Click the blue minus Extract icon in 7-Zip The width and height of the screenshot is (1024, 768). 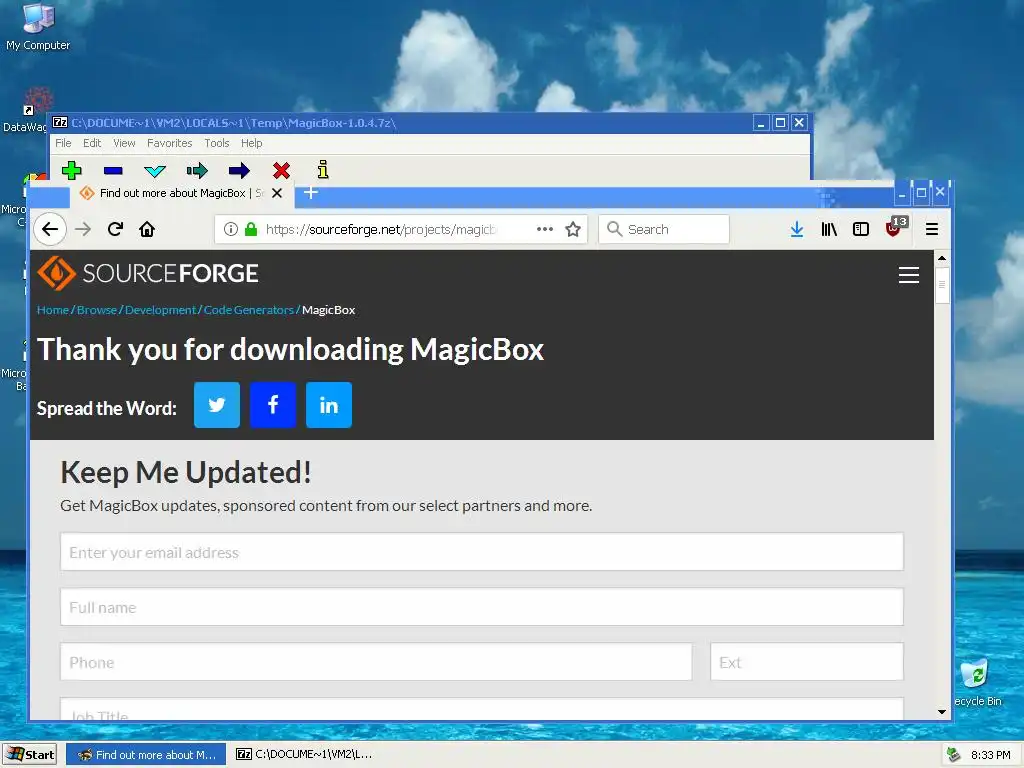pos(113,170)
